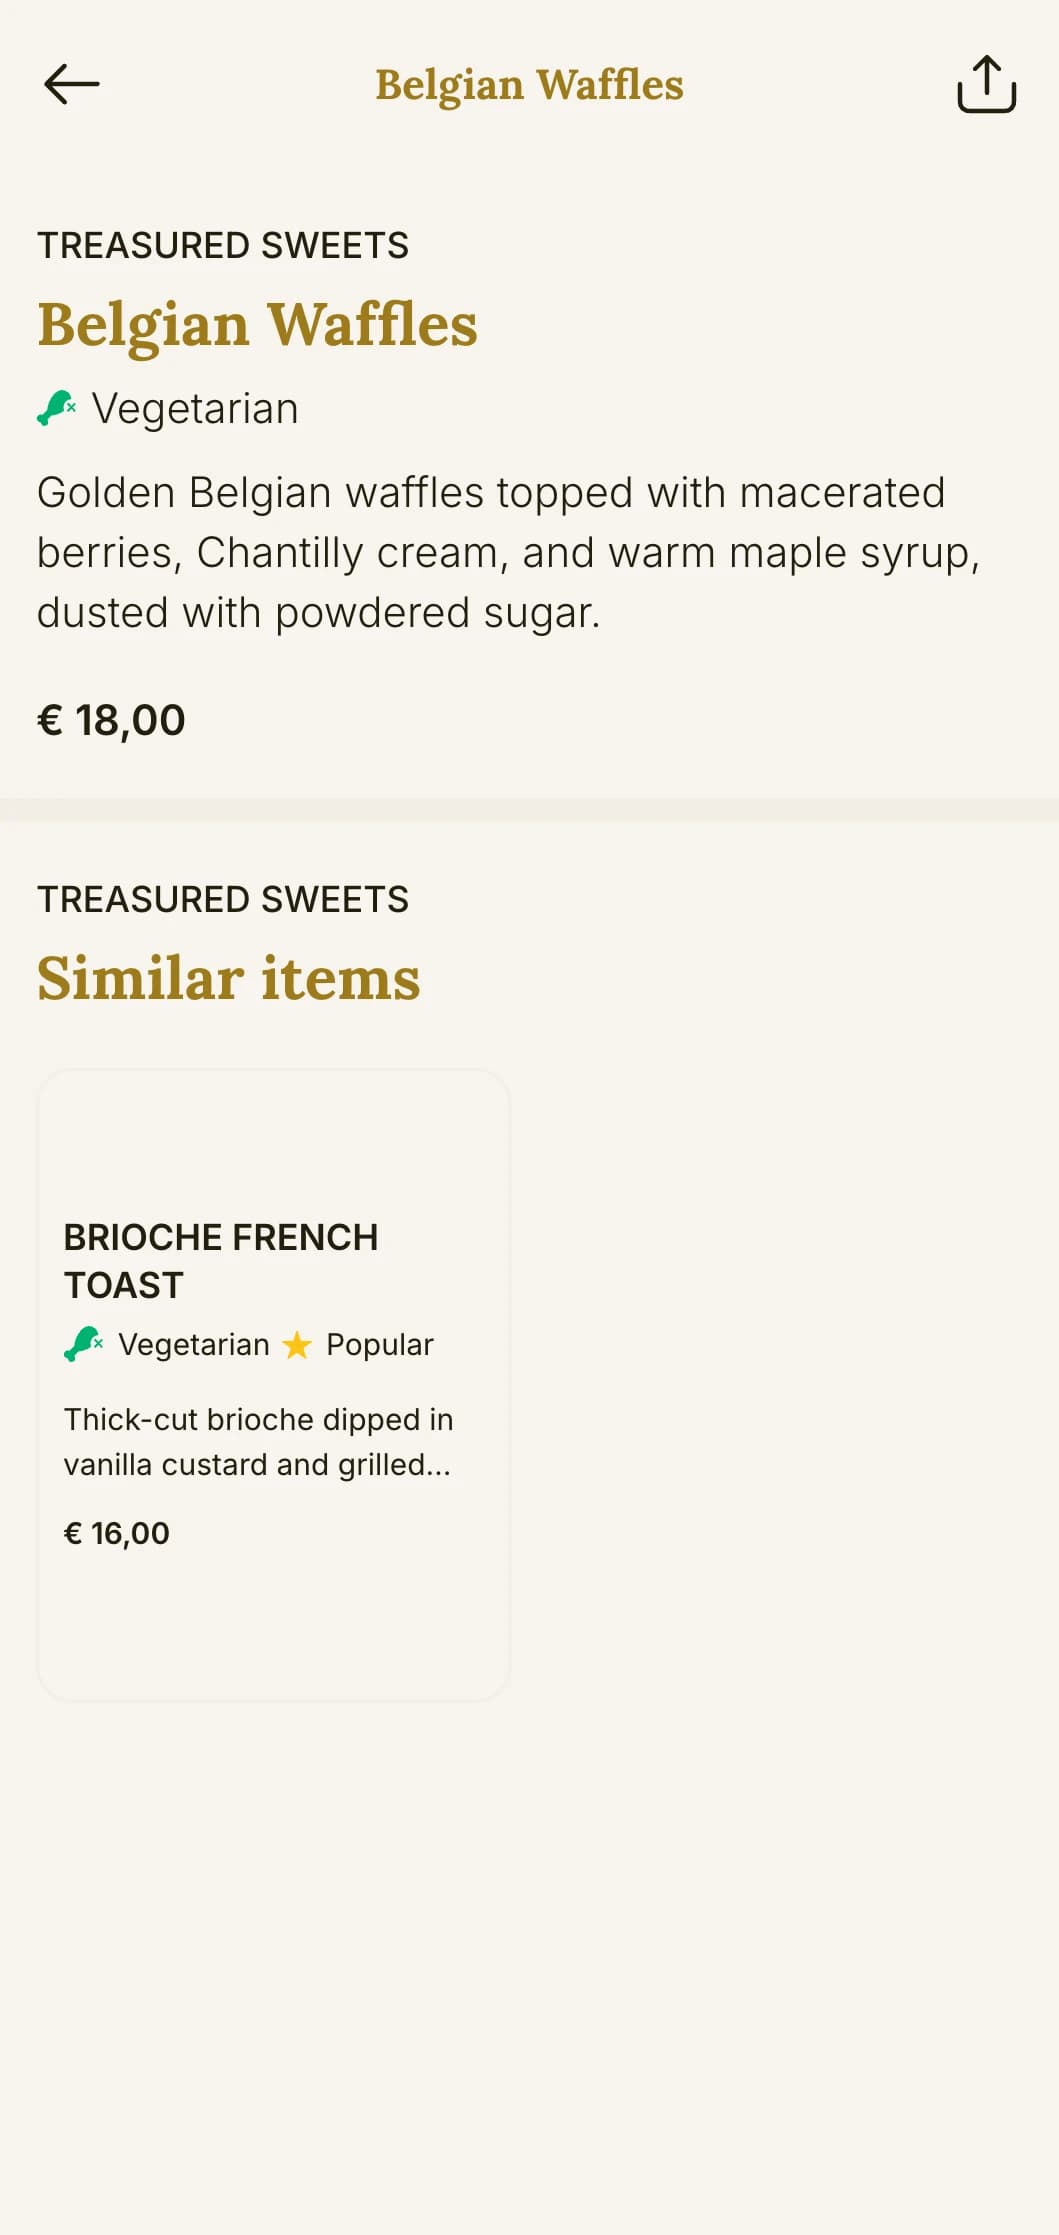Open the share icon top right
The height and width of the screenshot is (2235, 1059).
pos(986,84)
